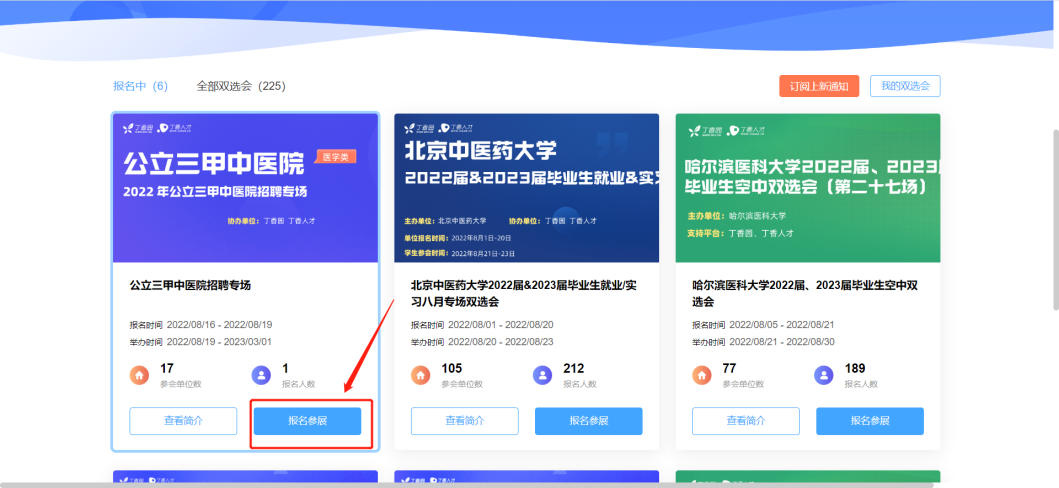Screen dimensions: 1059x488
Task: Open 全部双选会 (225) tab
Action: click(241, 86)
